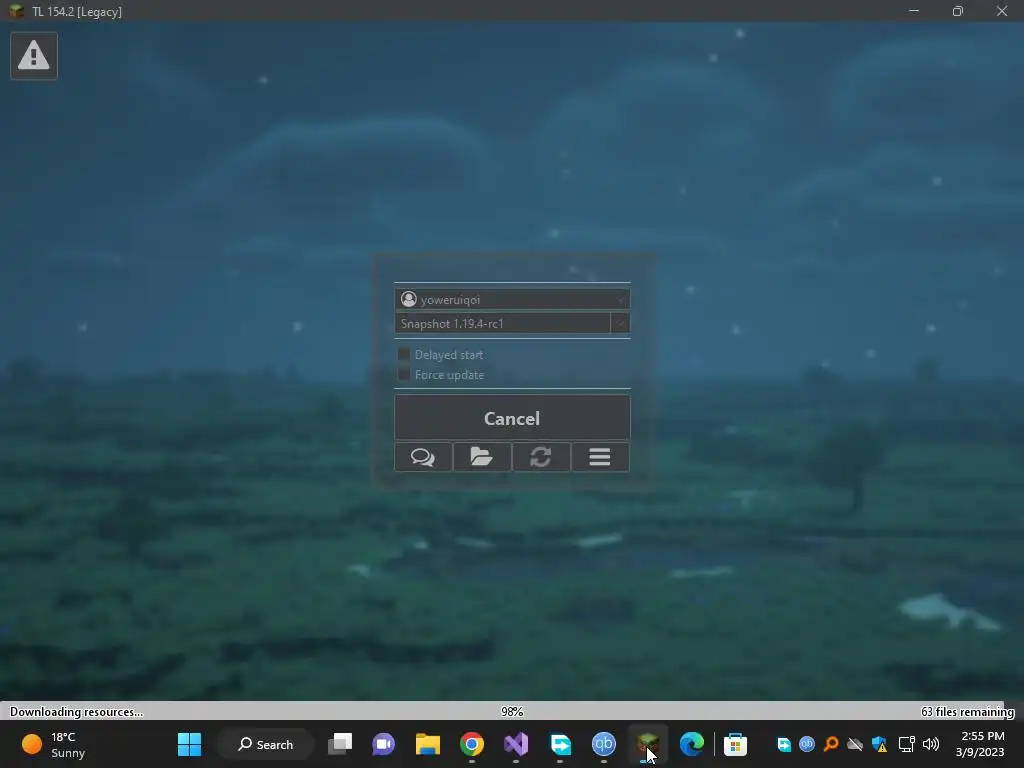Click the TL launcher icon in title bar

(16, 11)
